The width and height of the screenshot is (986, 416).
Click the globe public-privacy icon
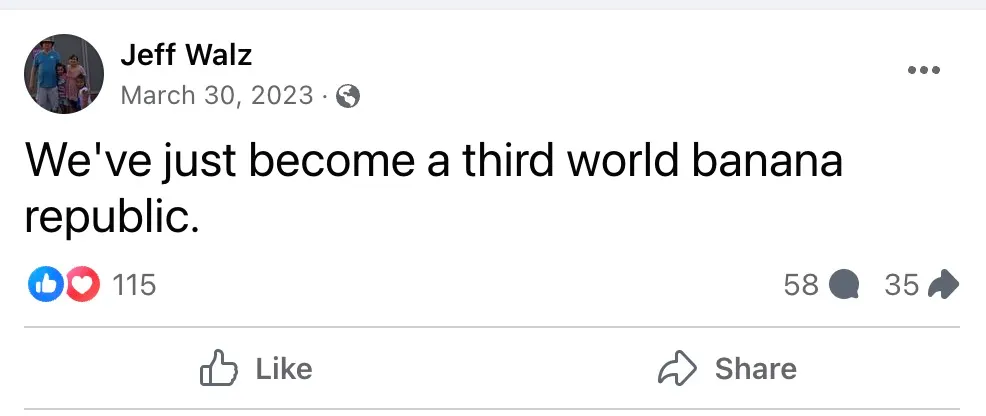[348, 97]
